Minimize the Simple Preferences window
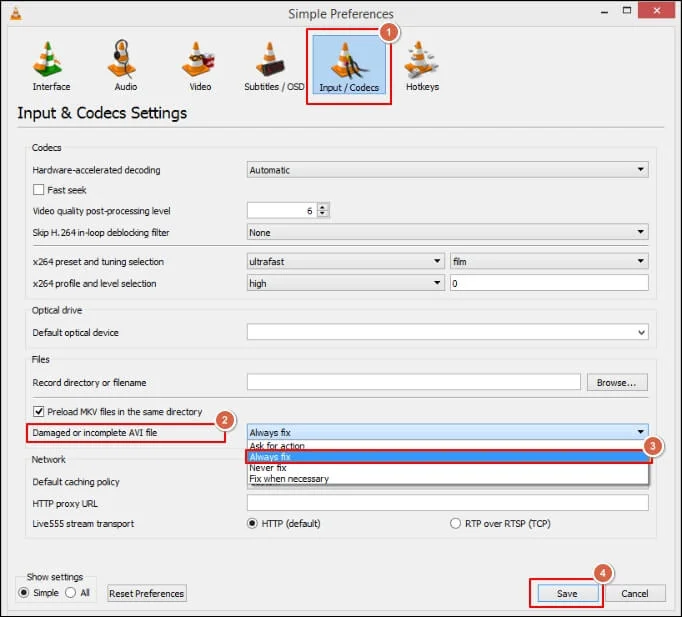Screen dimensions: 682x617 coord(604,11)
